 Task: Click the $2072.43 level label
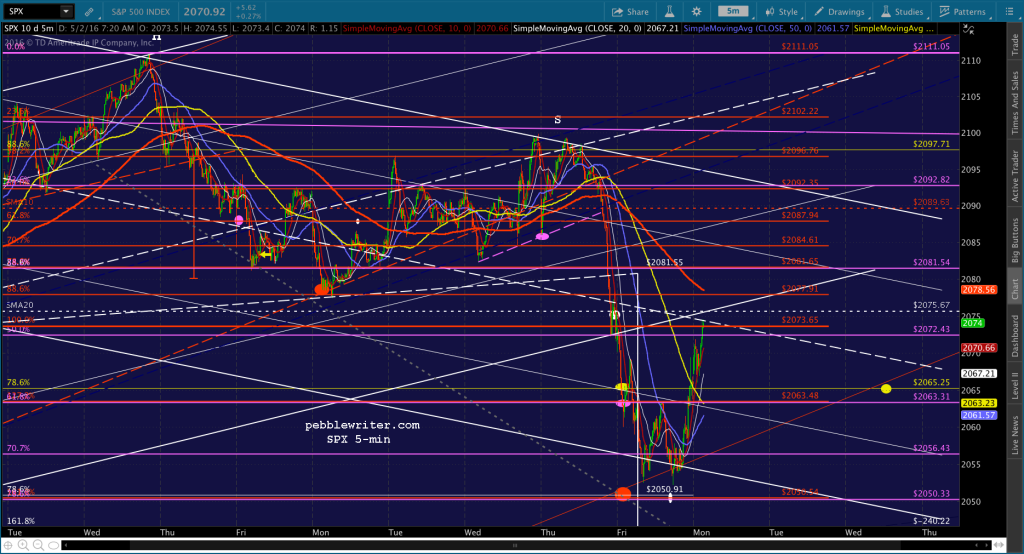(931, 329)
